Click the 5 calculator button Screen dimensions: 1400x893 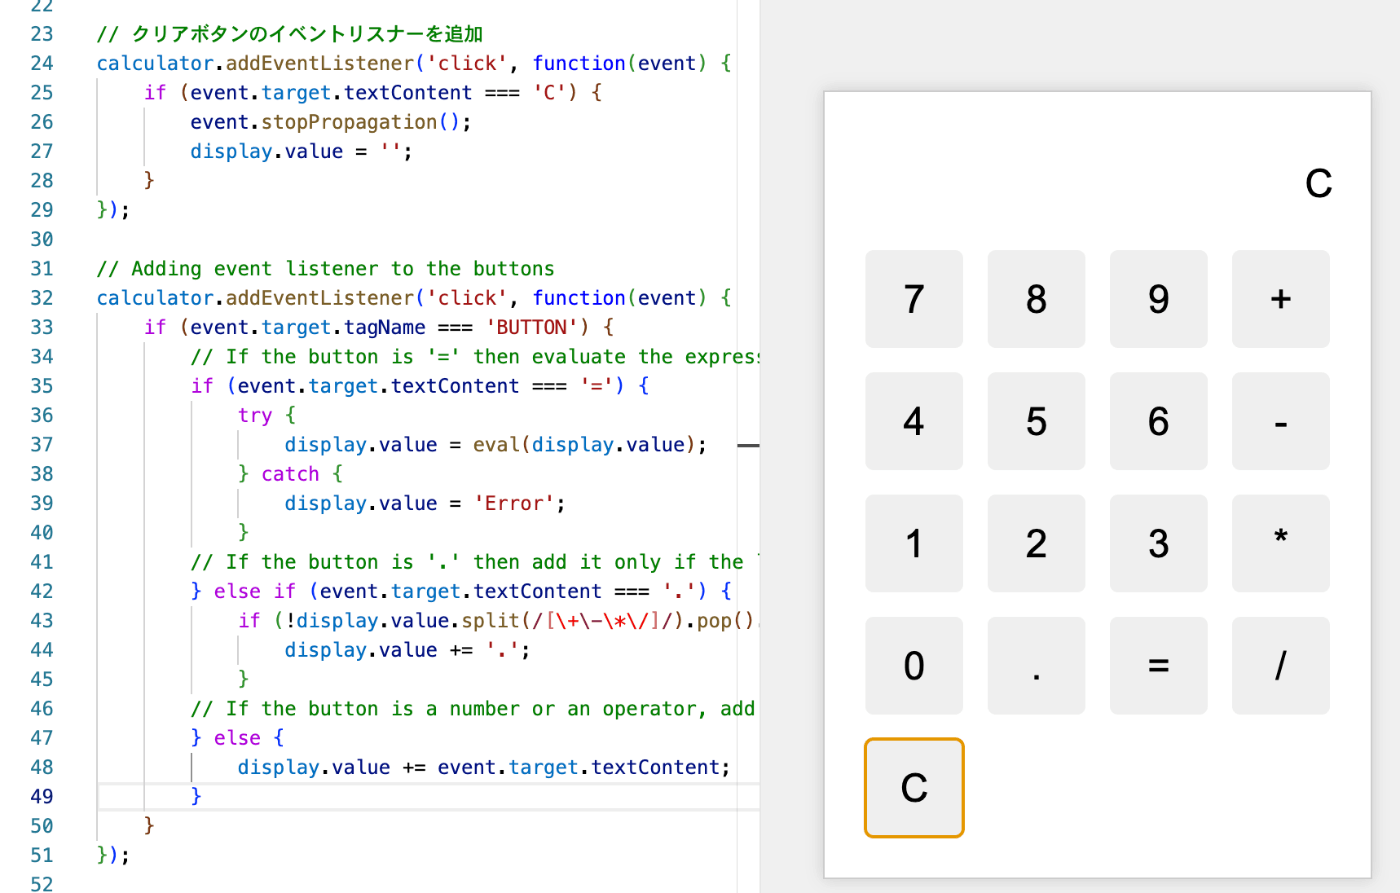pos(1036,421)
